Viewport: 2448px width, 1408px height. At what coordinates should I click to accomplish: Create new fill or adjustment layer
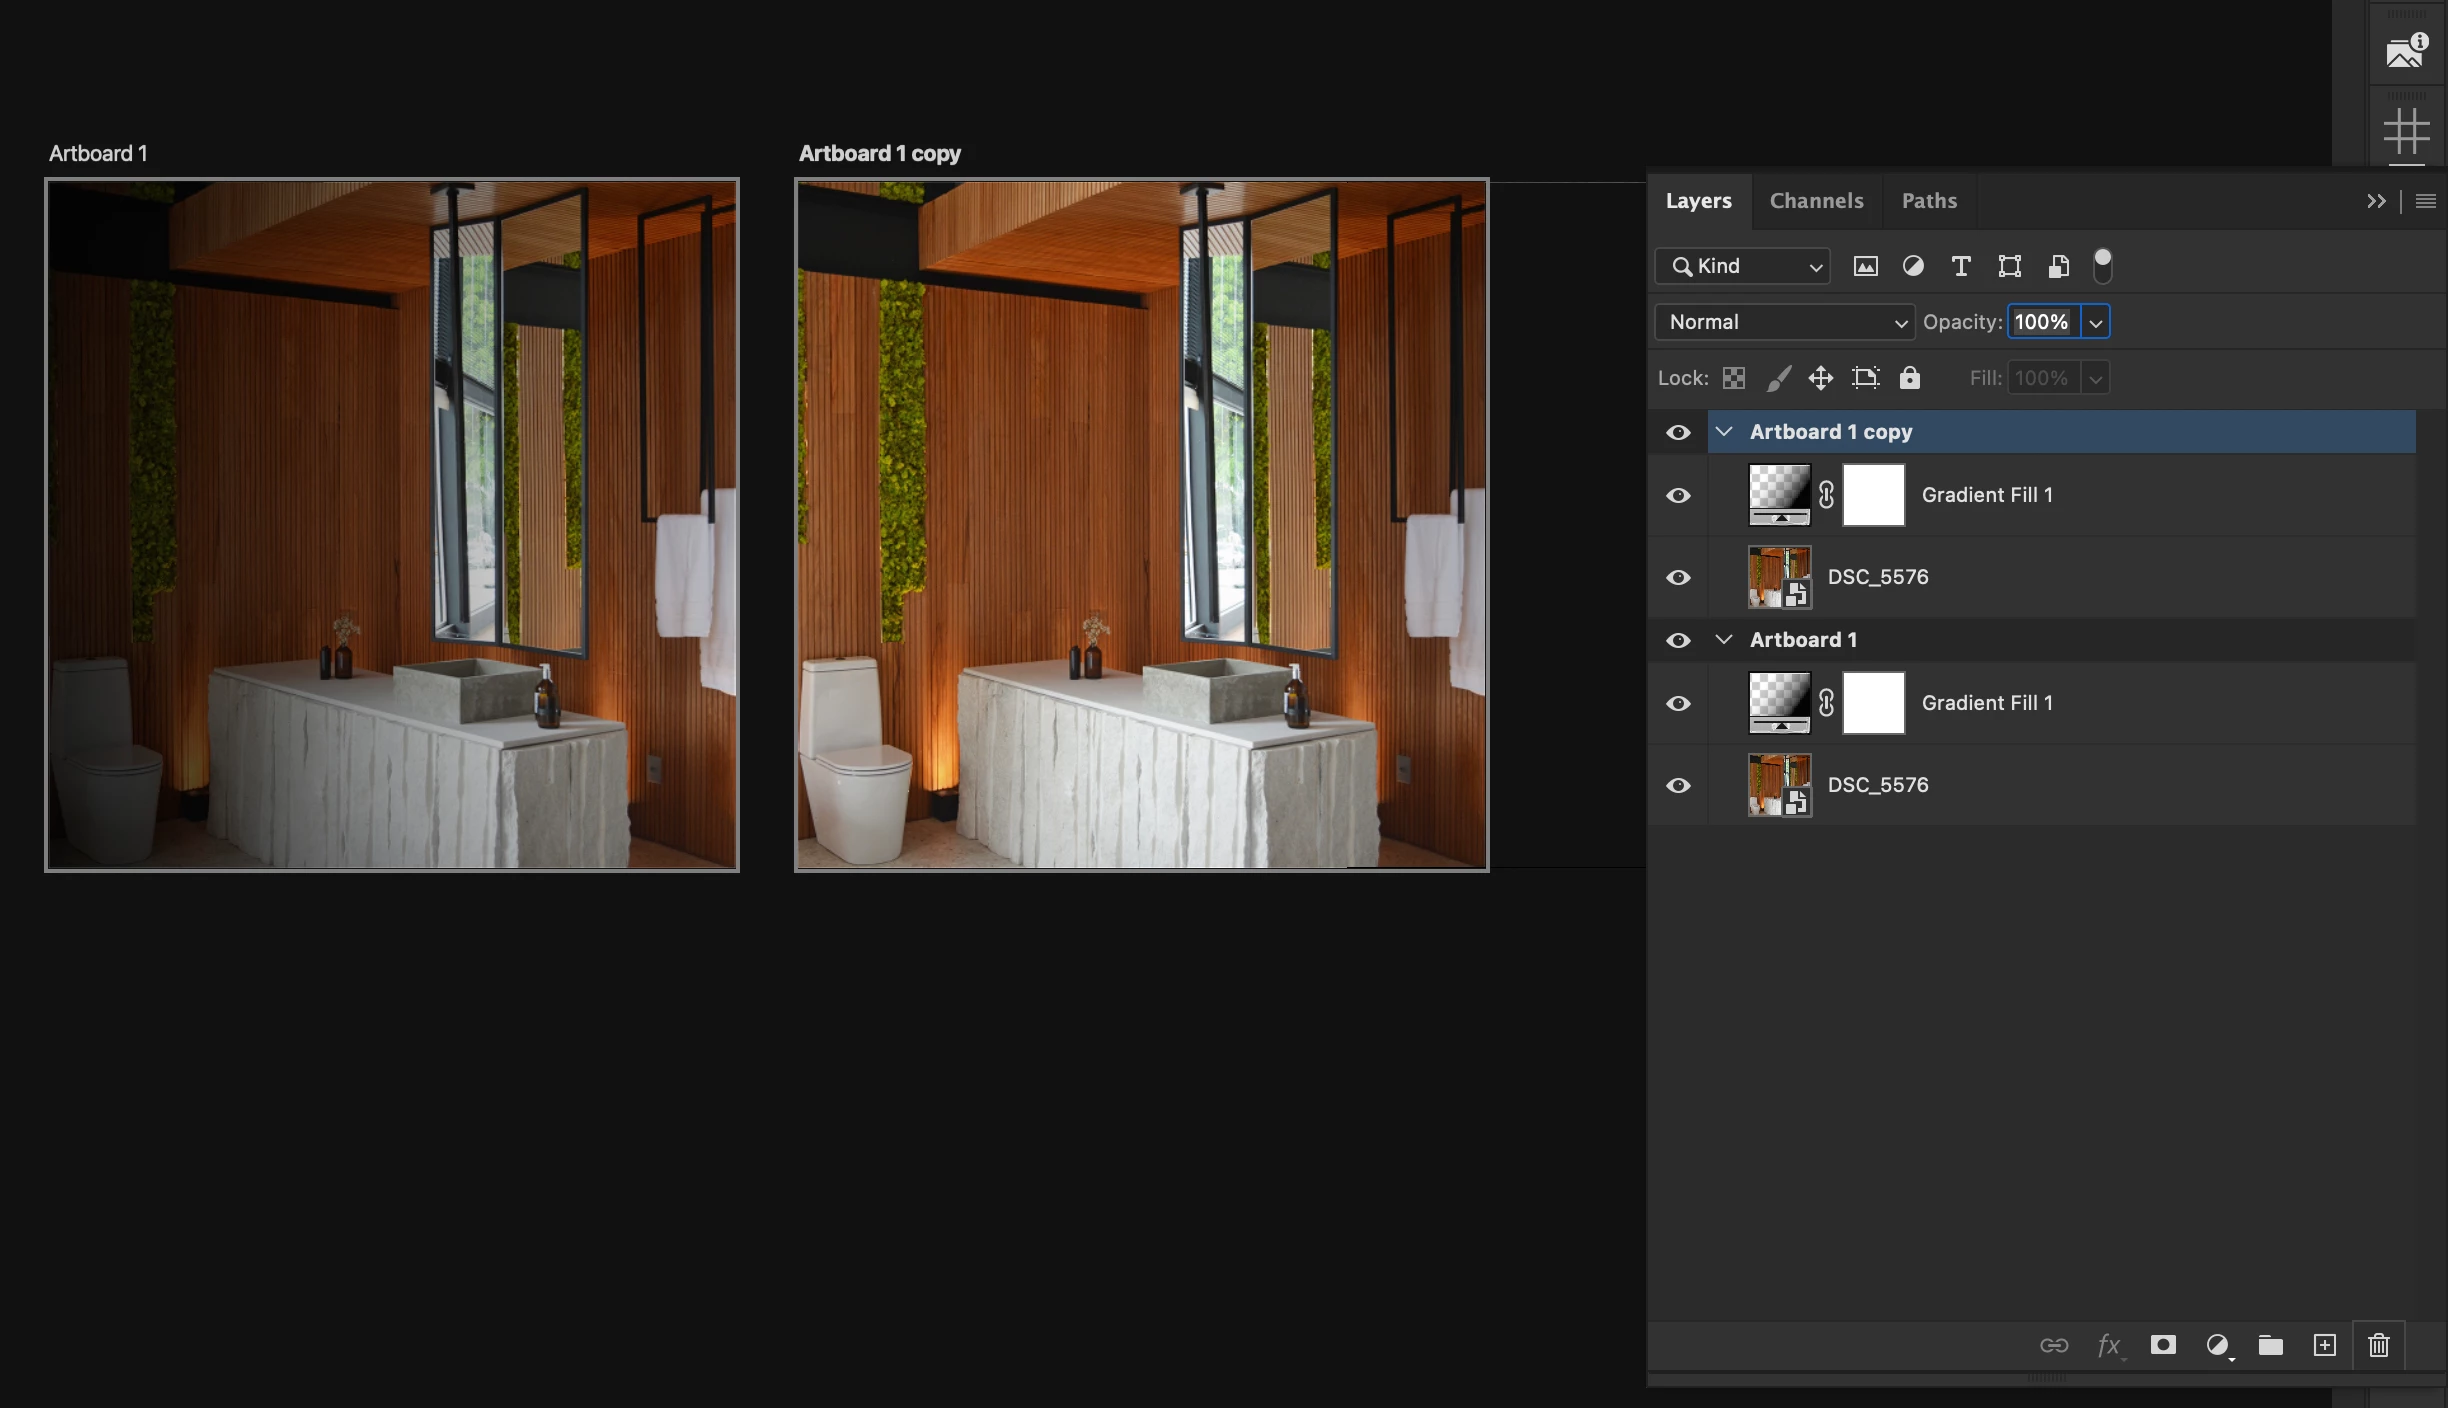pos(2218,1345)
